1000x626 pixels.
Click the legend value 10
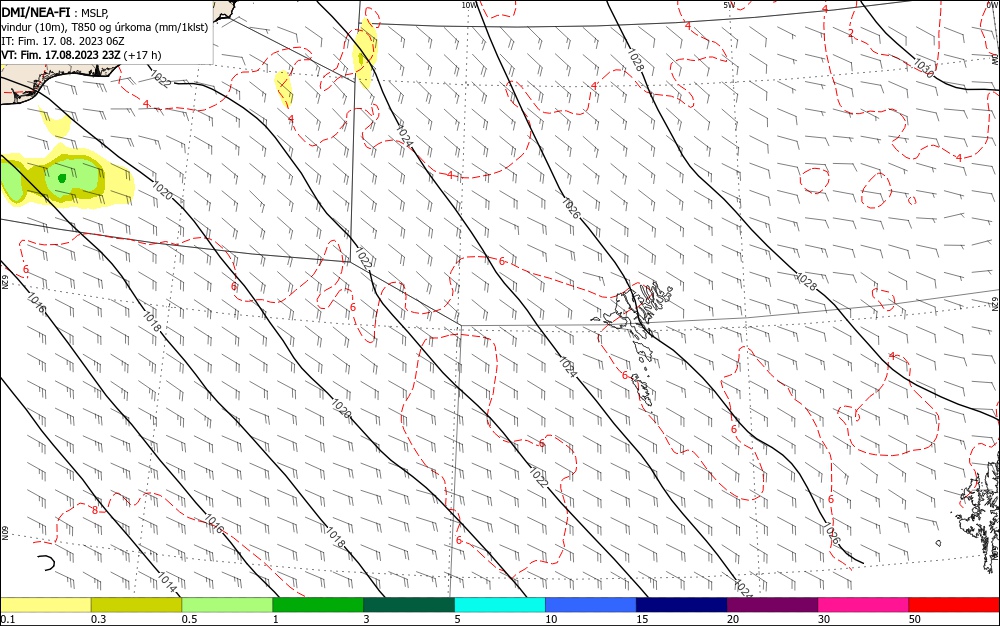click(551, 619)
